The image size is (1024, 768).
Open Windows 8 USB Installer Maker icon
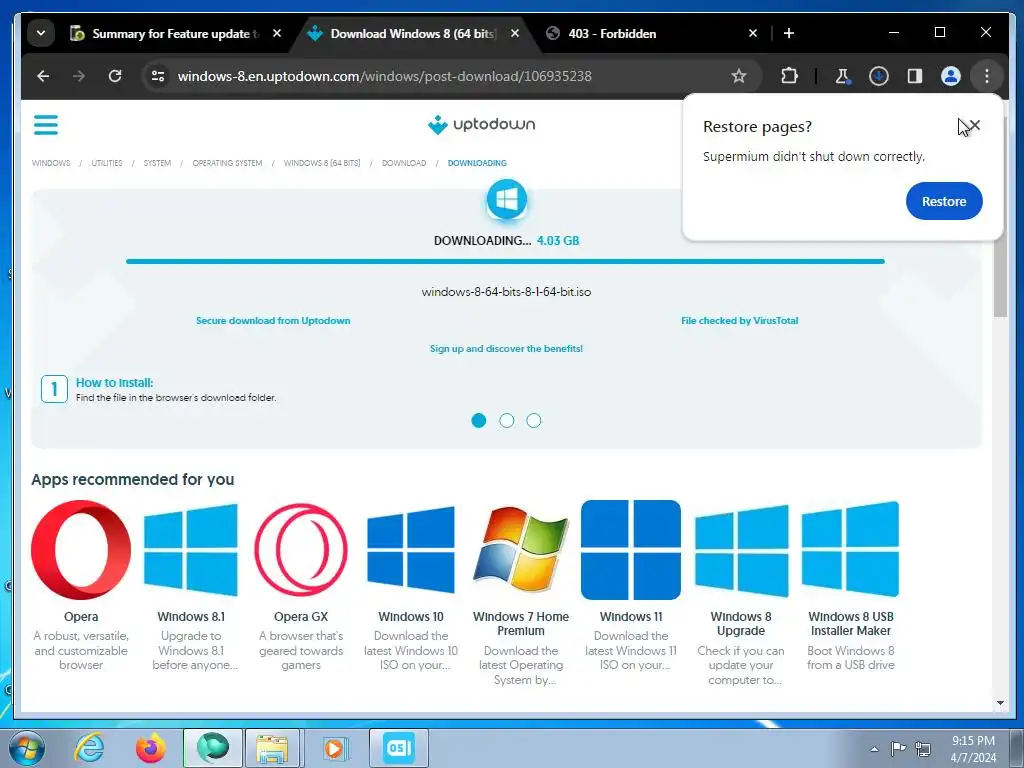tap(850, 550)
